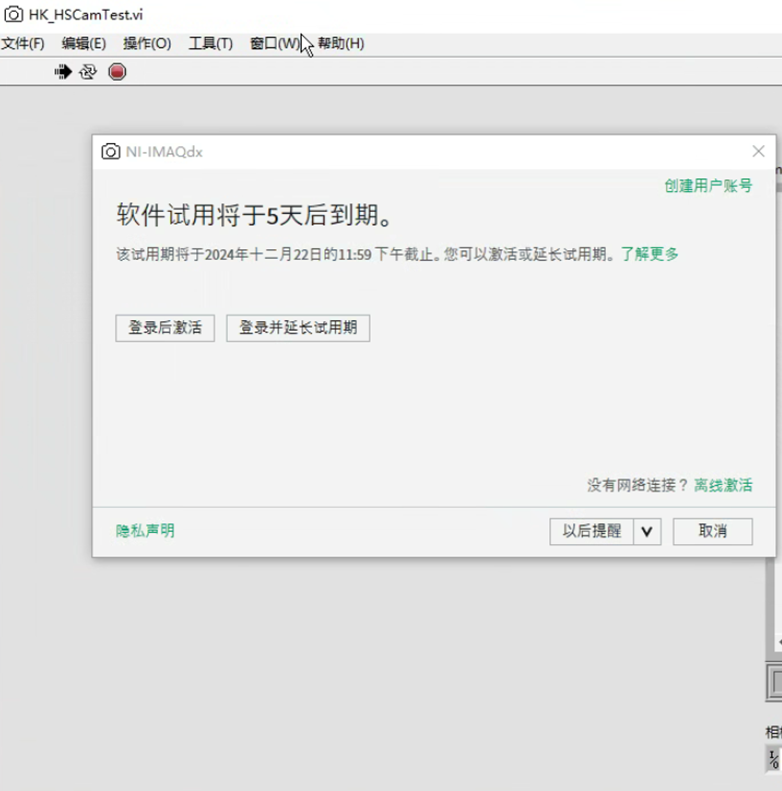
Task: Click the 登录后激活 button
Action: click(165, 328)
